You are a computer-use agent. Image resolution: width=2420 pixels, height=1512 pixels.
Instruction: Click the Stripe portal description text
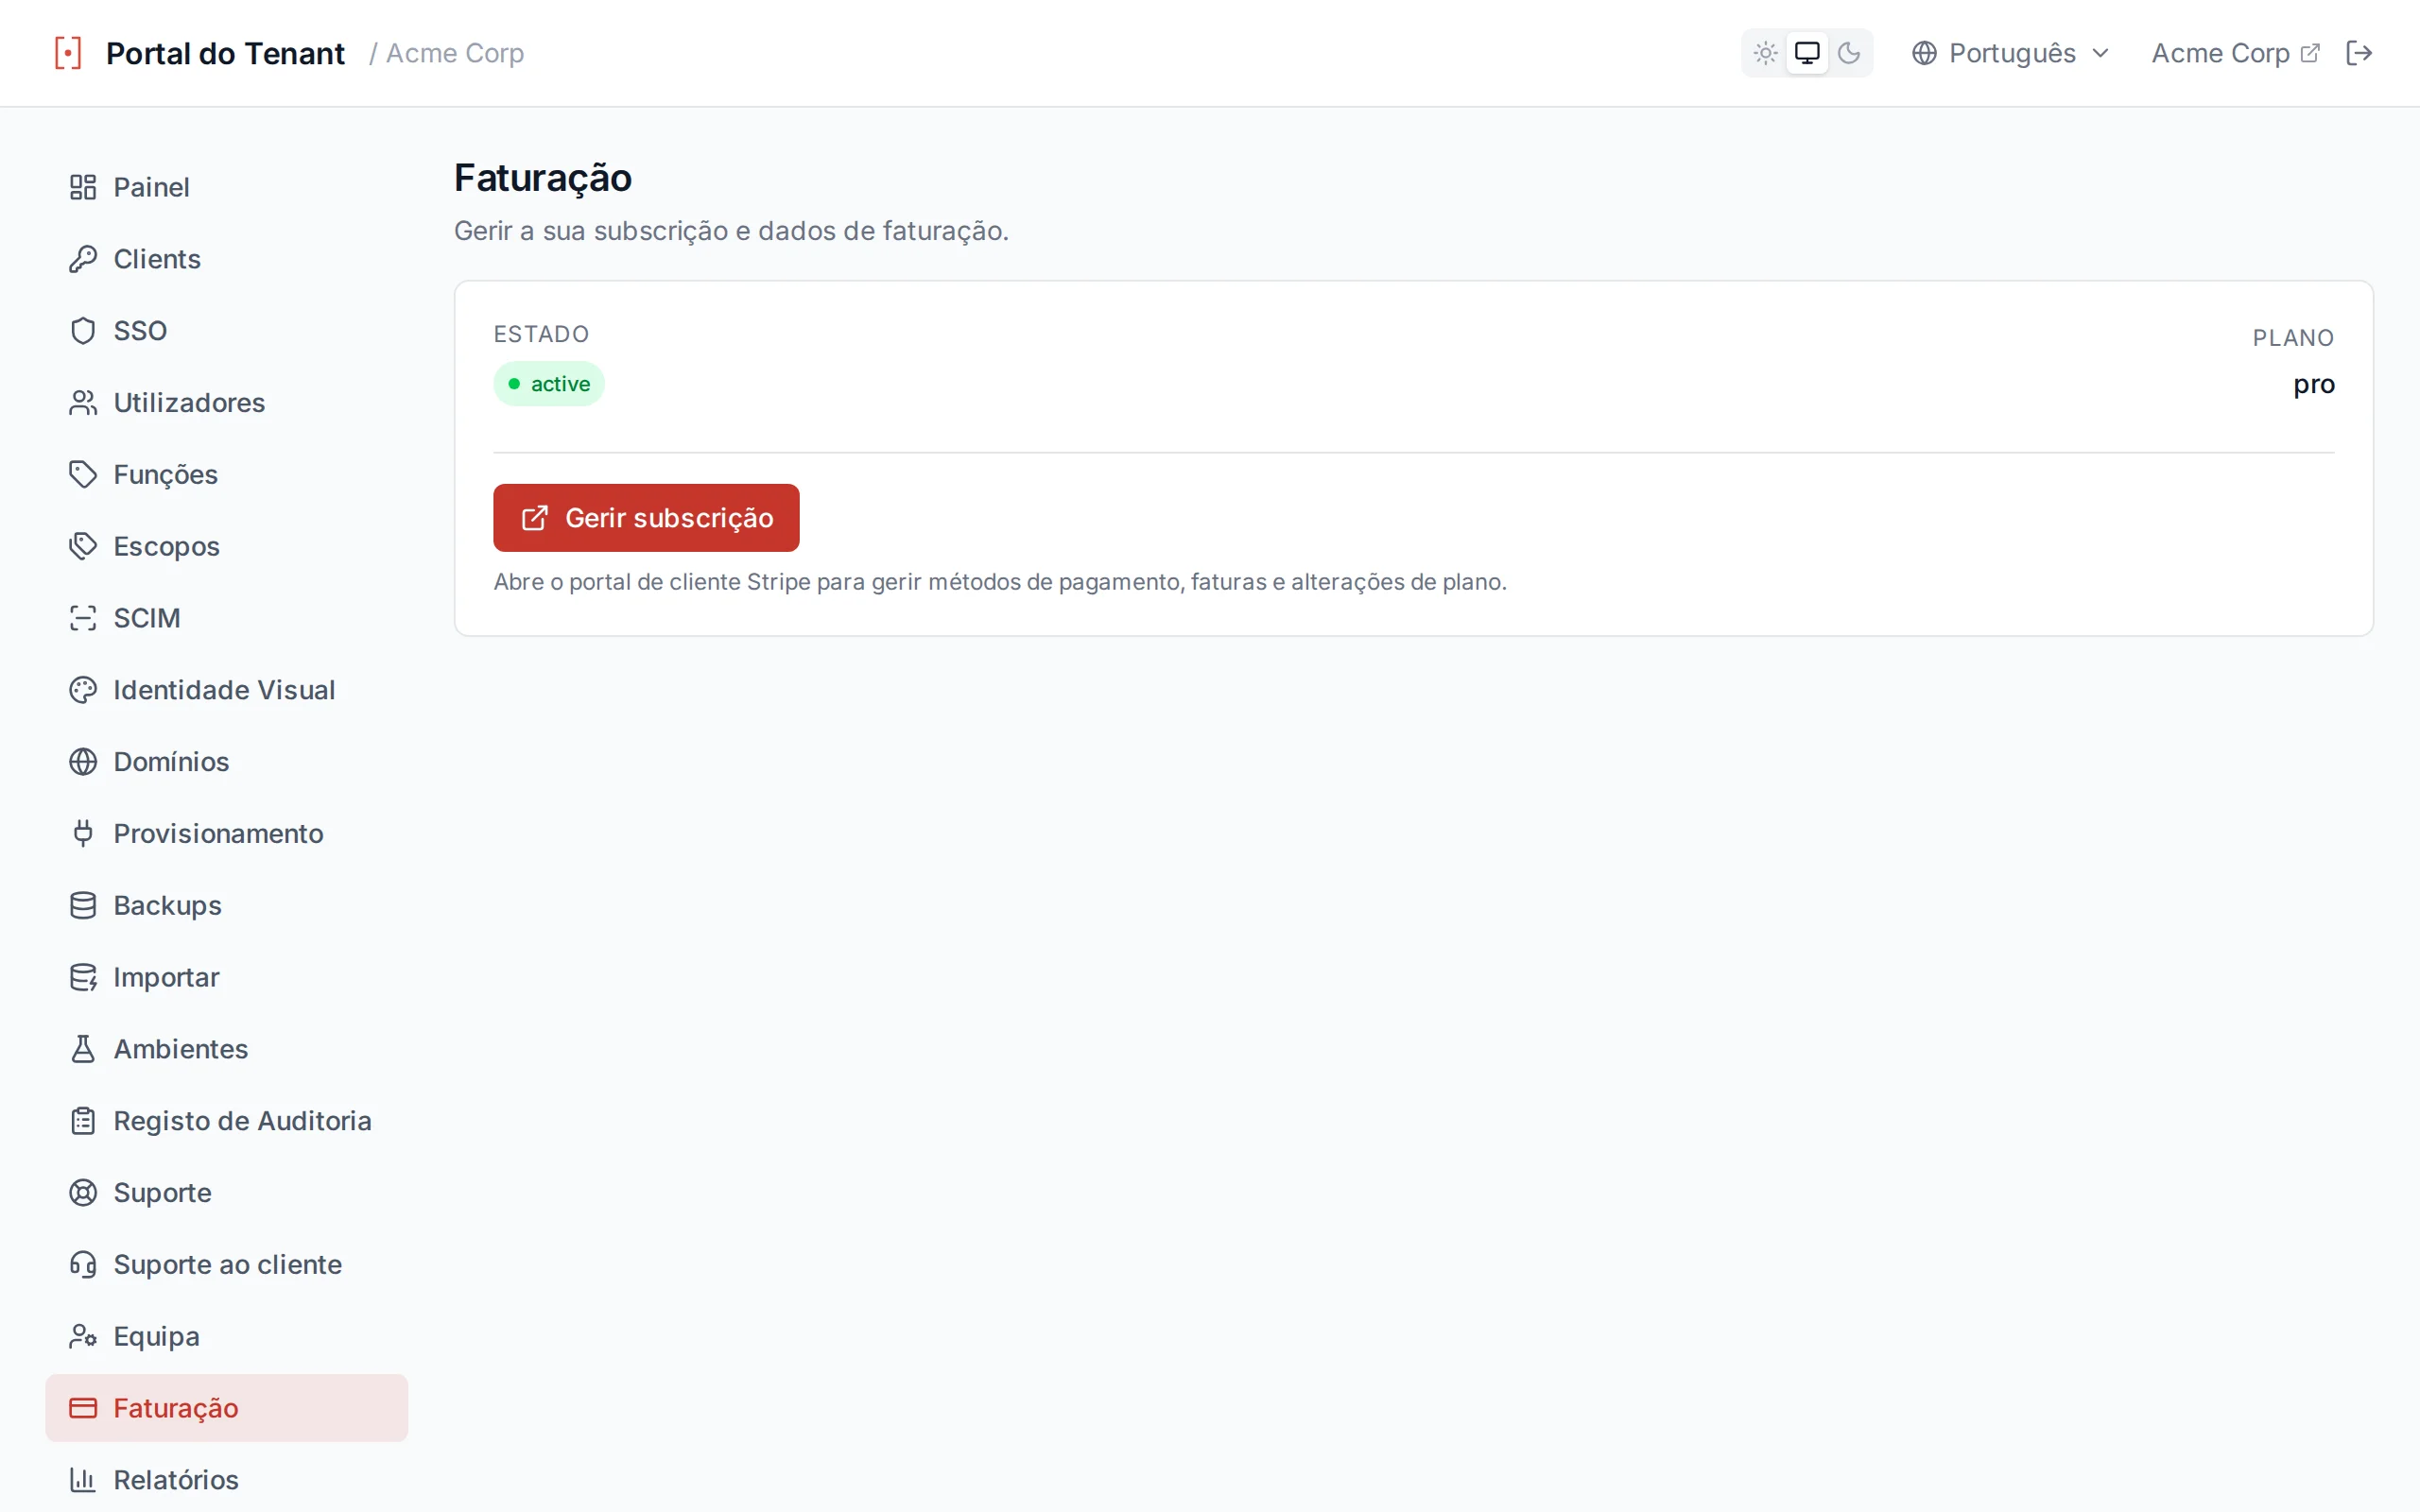(x=1000, y=582)
